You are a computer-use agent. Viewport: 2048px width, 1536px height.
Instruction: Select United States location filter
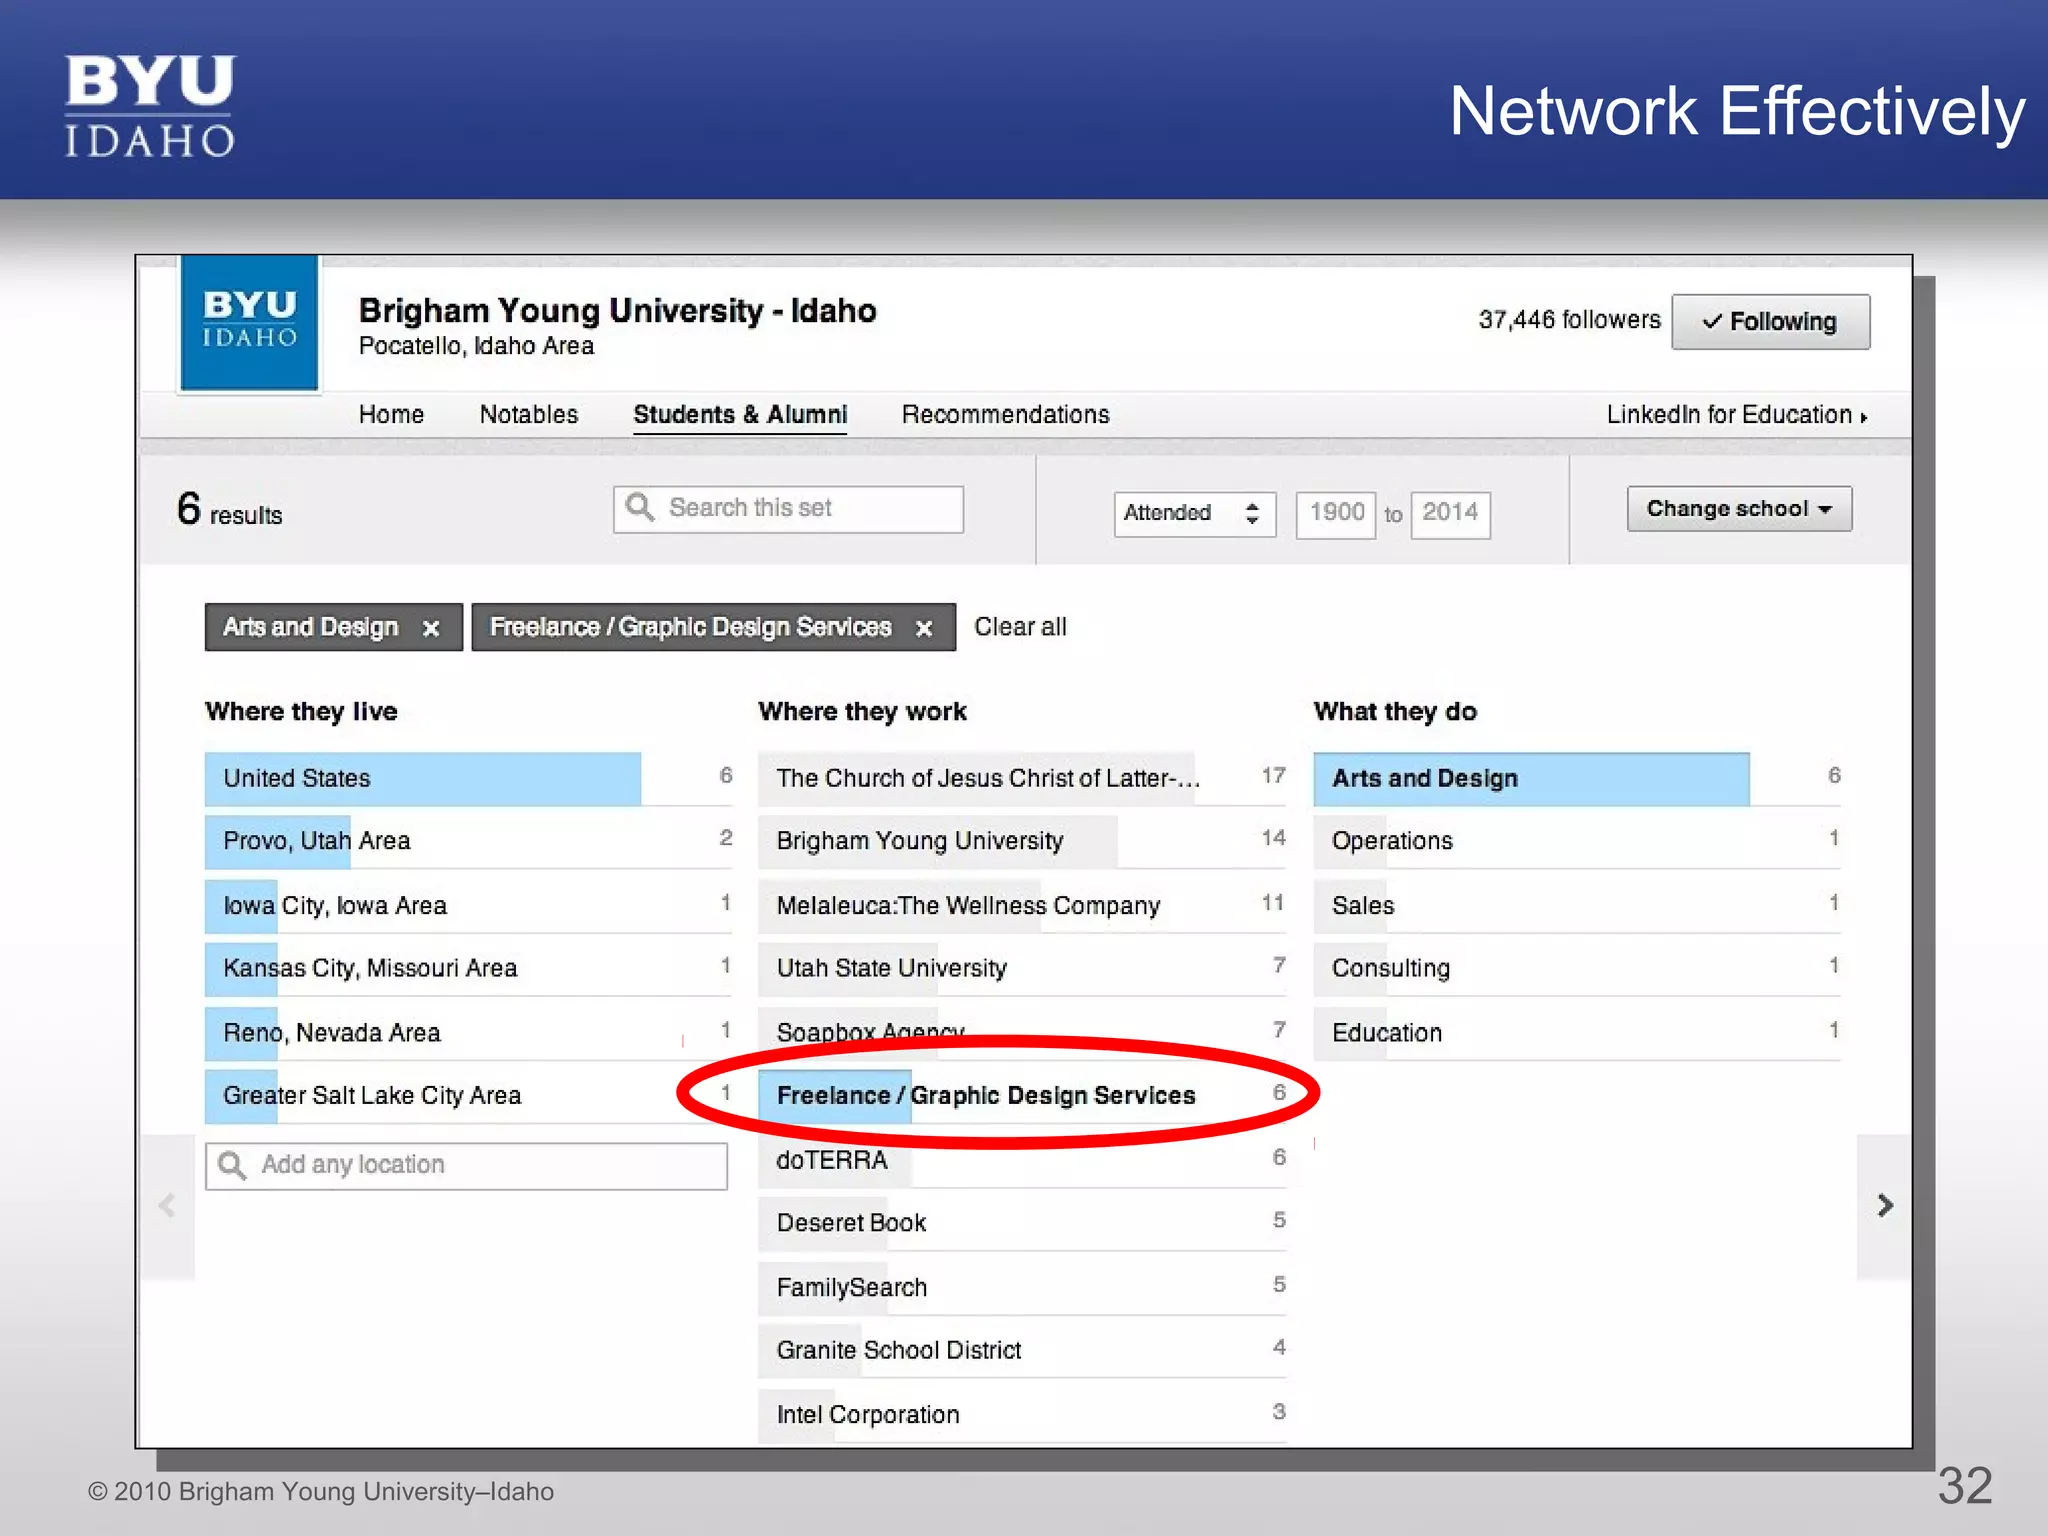tap(468, 778)
